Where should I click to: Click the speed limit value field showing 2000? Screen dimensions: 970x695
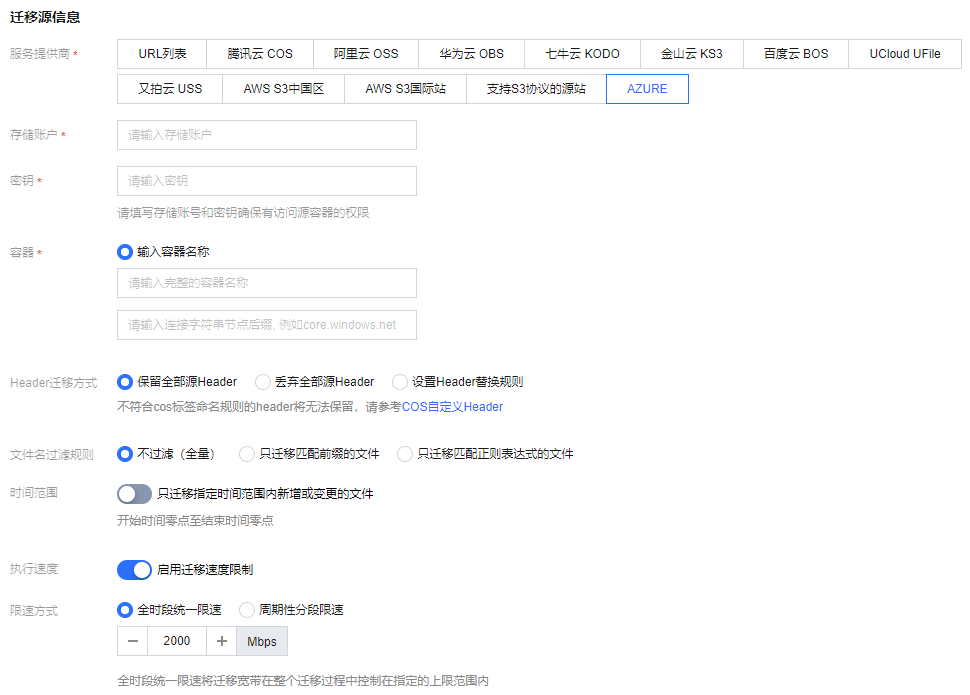pos(176,641)
